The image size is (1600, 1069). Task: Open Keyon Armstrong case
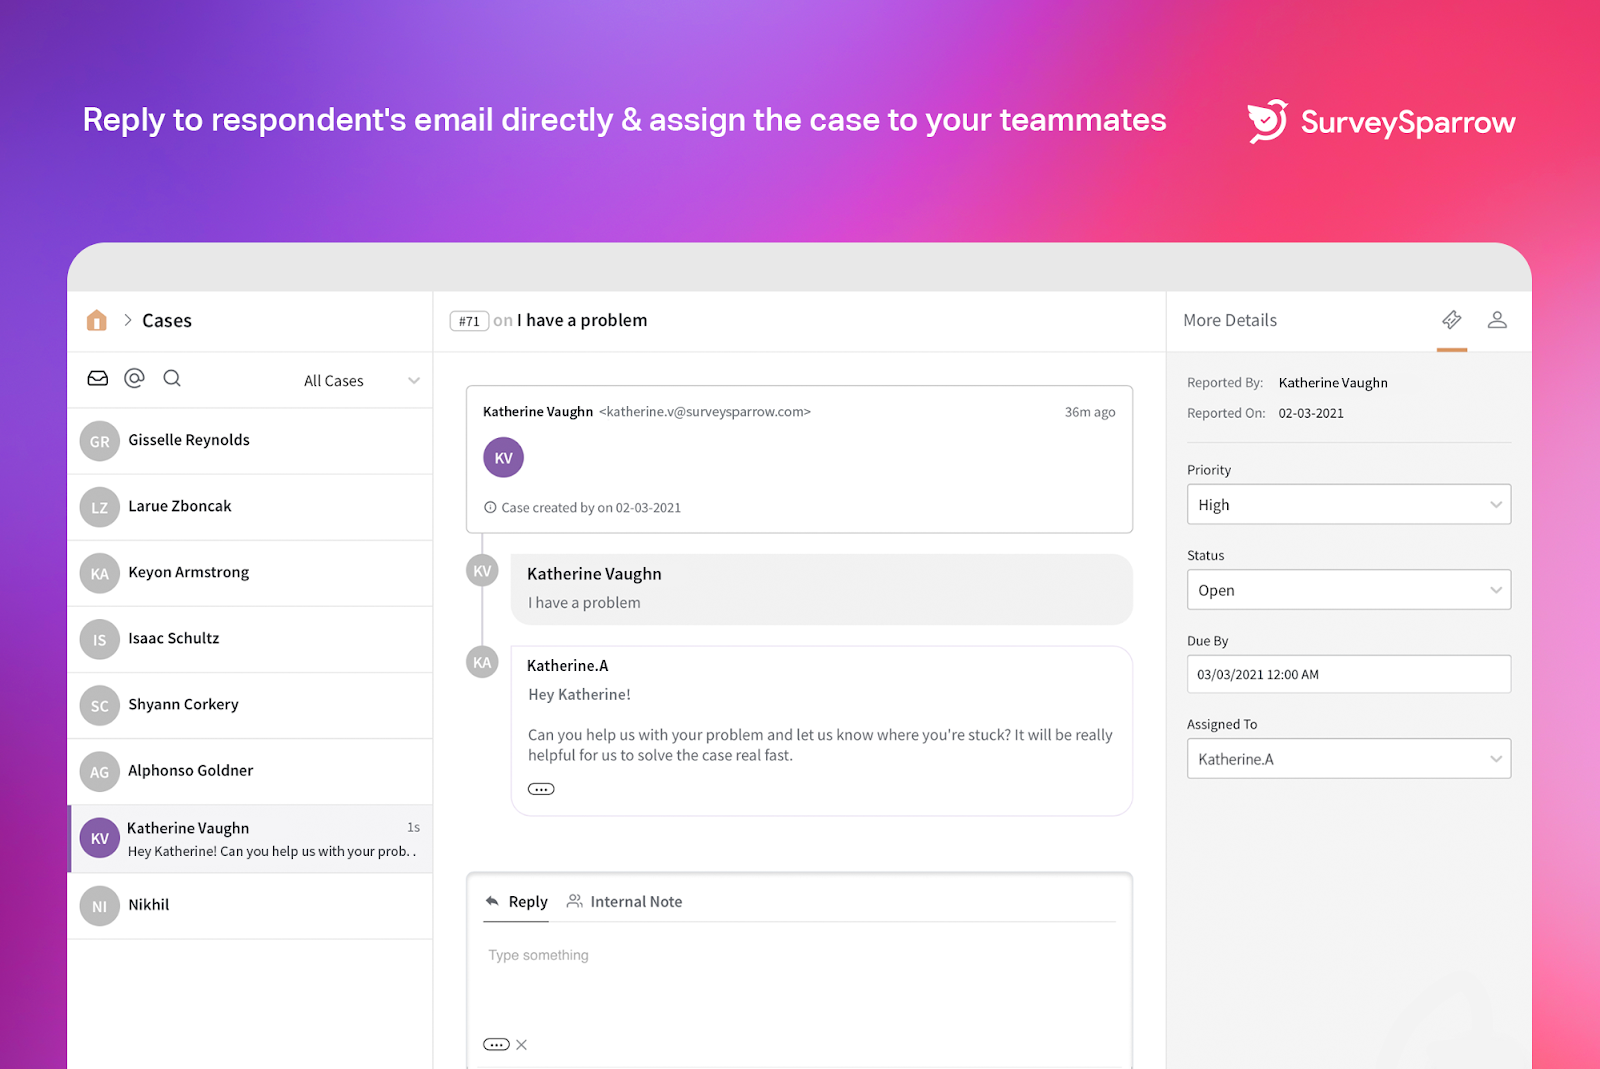[x=250, y=573]
